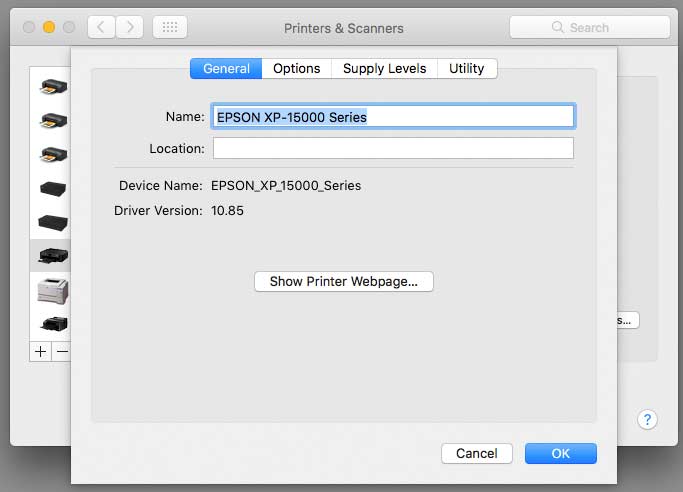Open help with question mark button
Image resolution: width=683 pixels, height=492 pixels.
pyautogui.click(x=647, y=420)
